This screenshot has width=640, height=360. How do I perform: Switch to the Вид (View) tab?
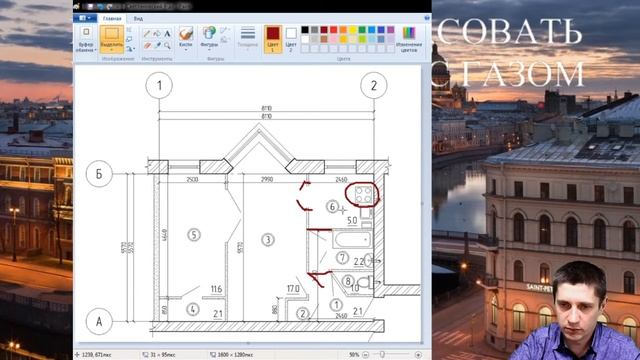[138, 19]
